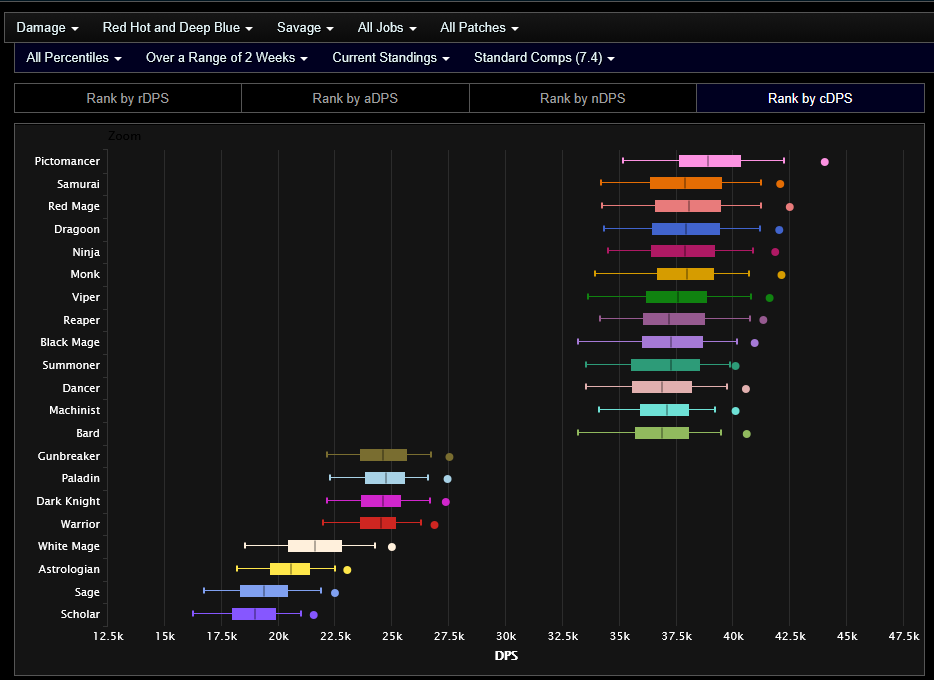Click the Dark Knight job label
The image size is (934, 680).
68,501
